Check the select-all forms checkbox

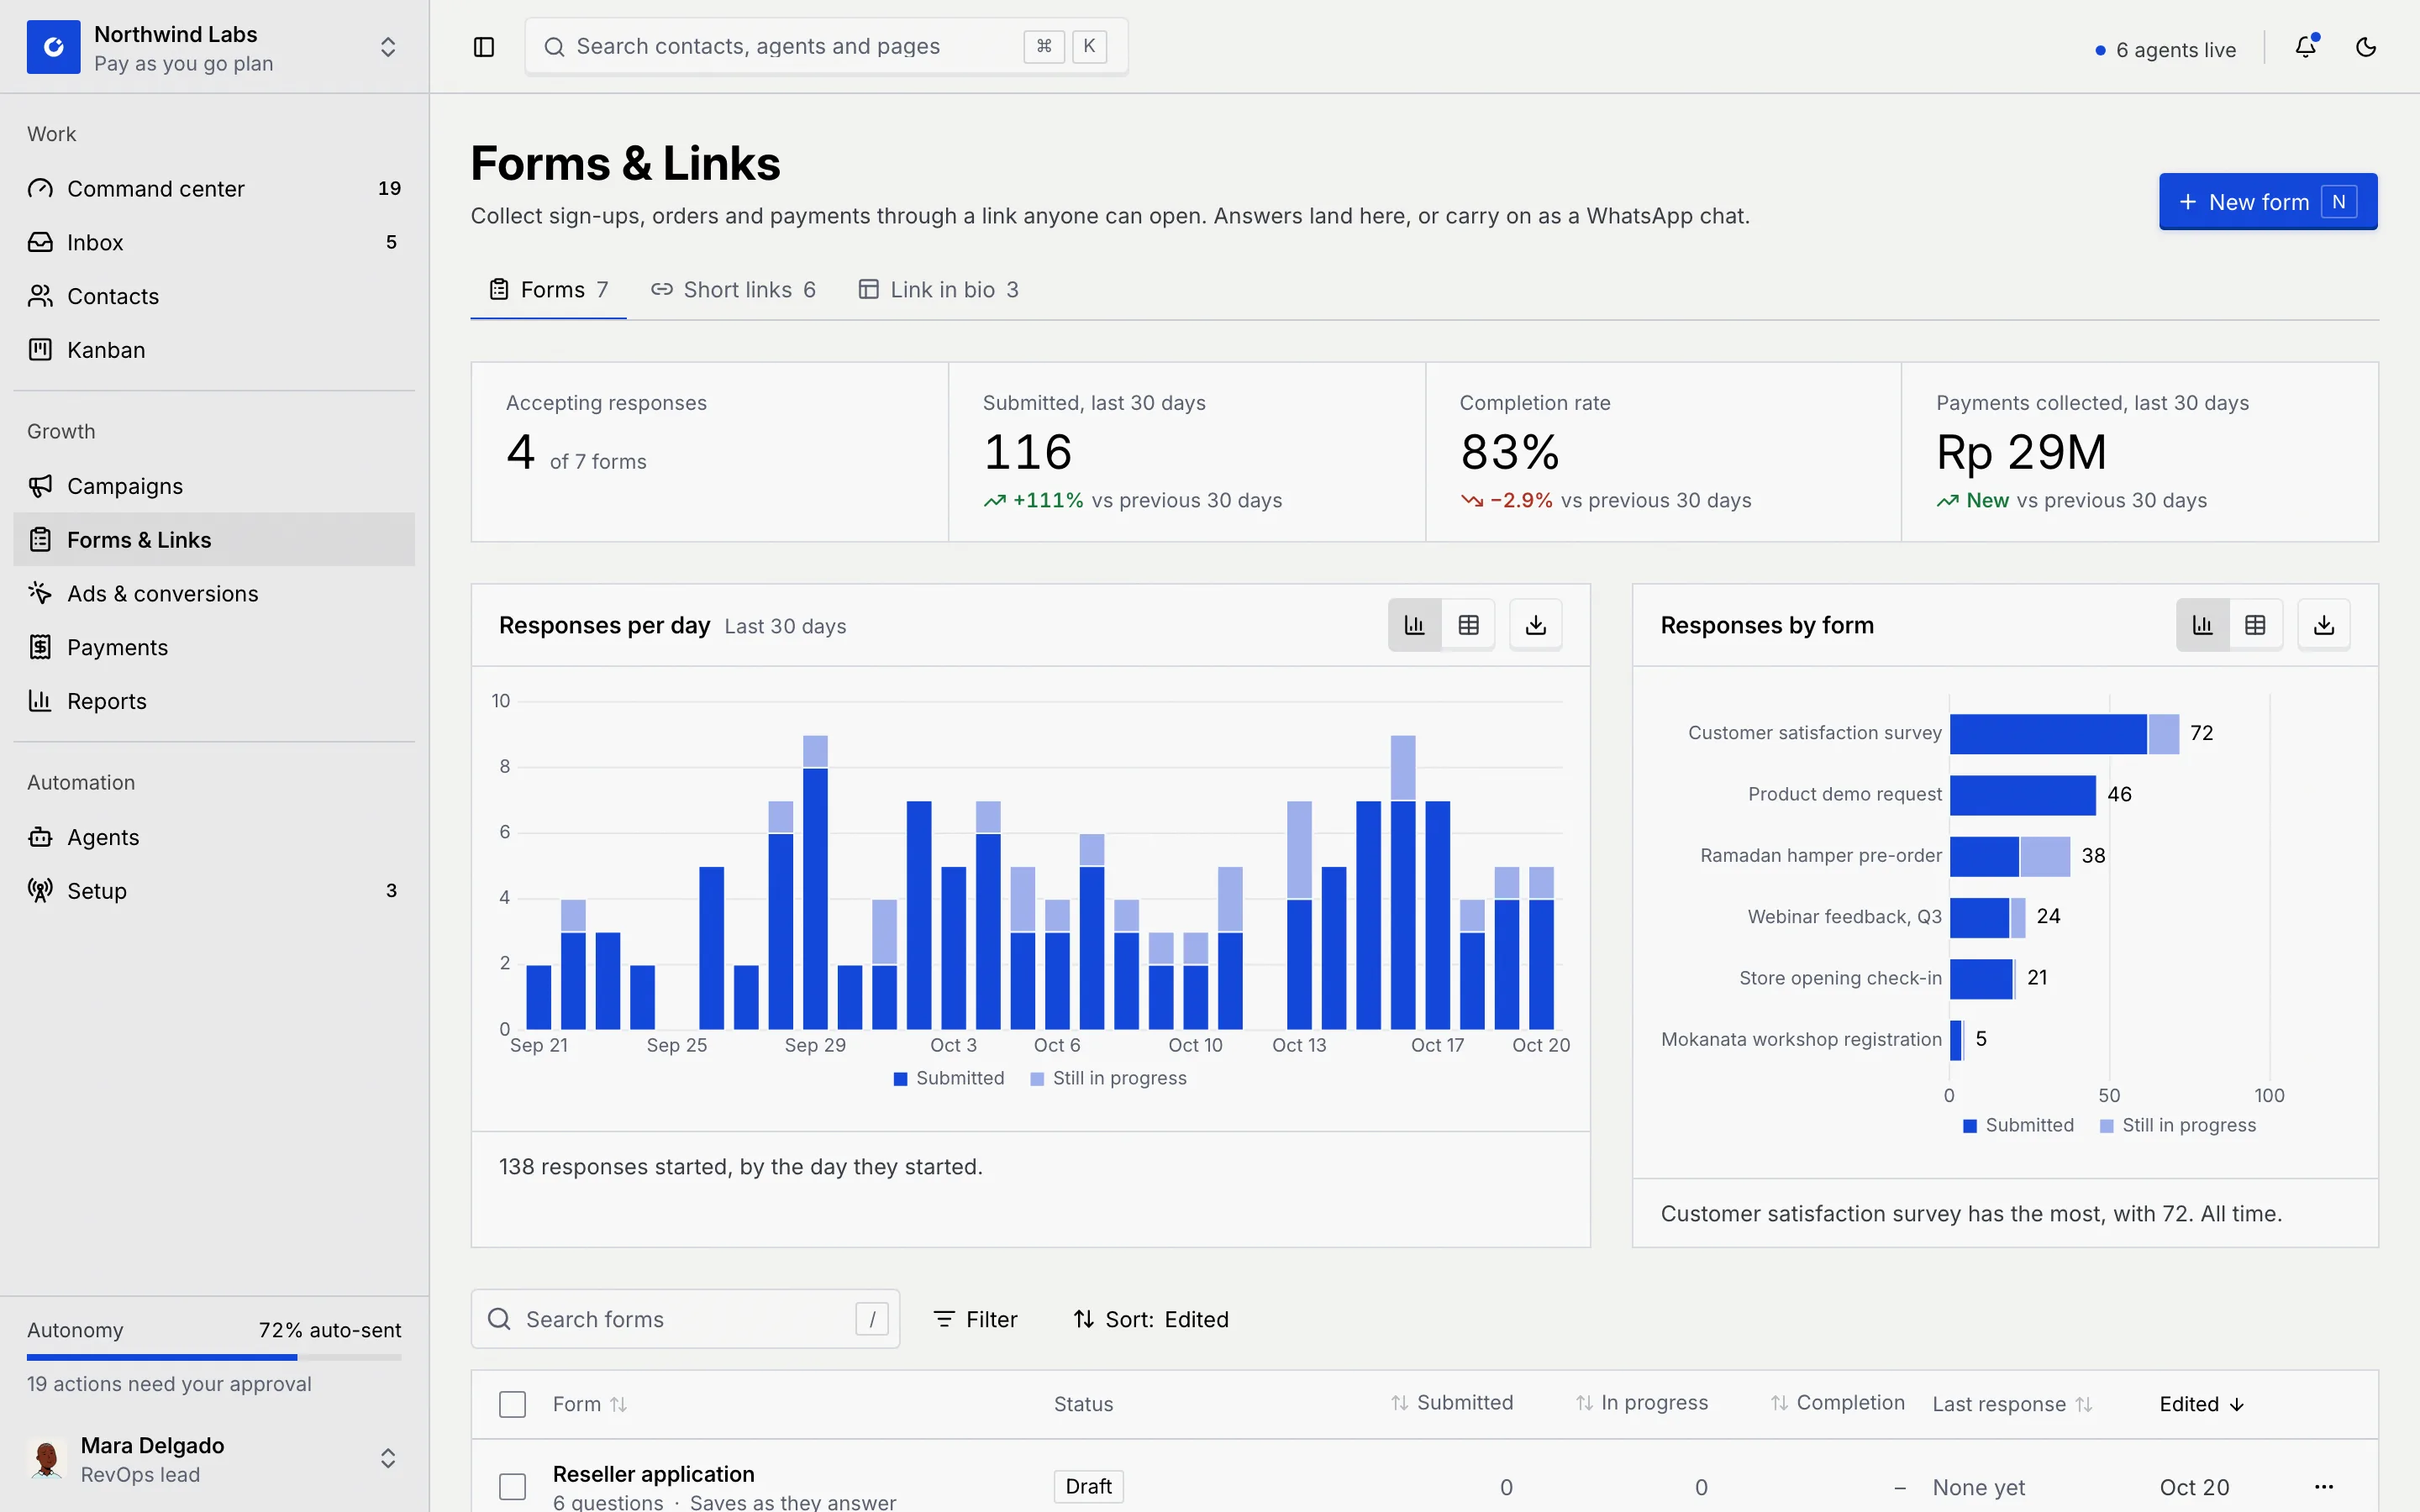(x=513, y=1404)
